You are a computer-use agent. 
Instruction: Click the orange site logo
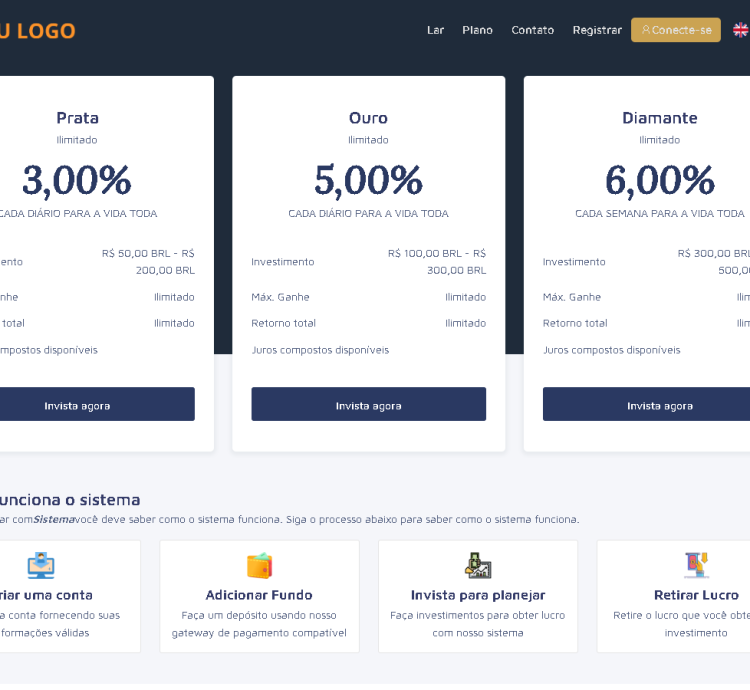tap(37, 31)
